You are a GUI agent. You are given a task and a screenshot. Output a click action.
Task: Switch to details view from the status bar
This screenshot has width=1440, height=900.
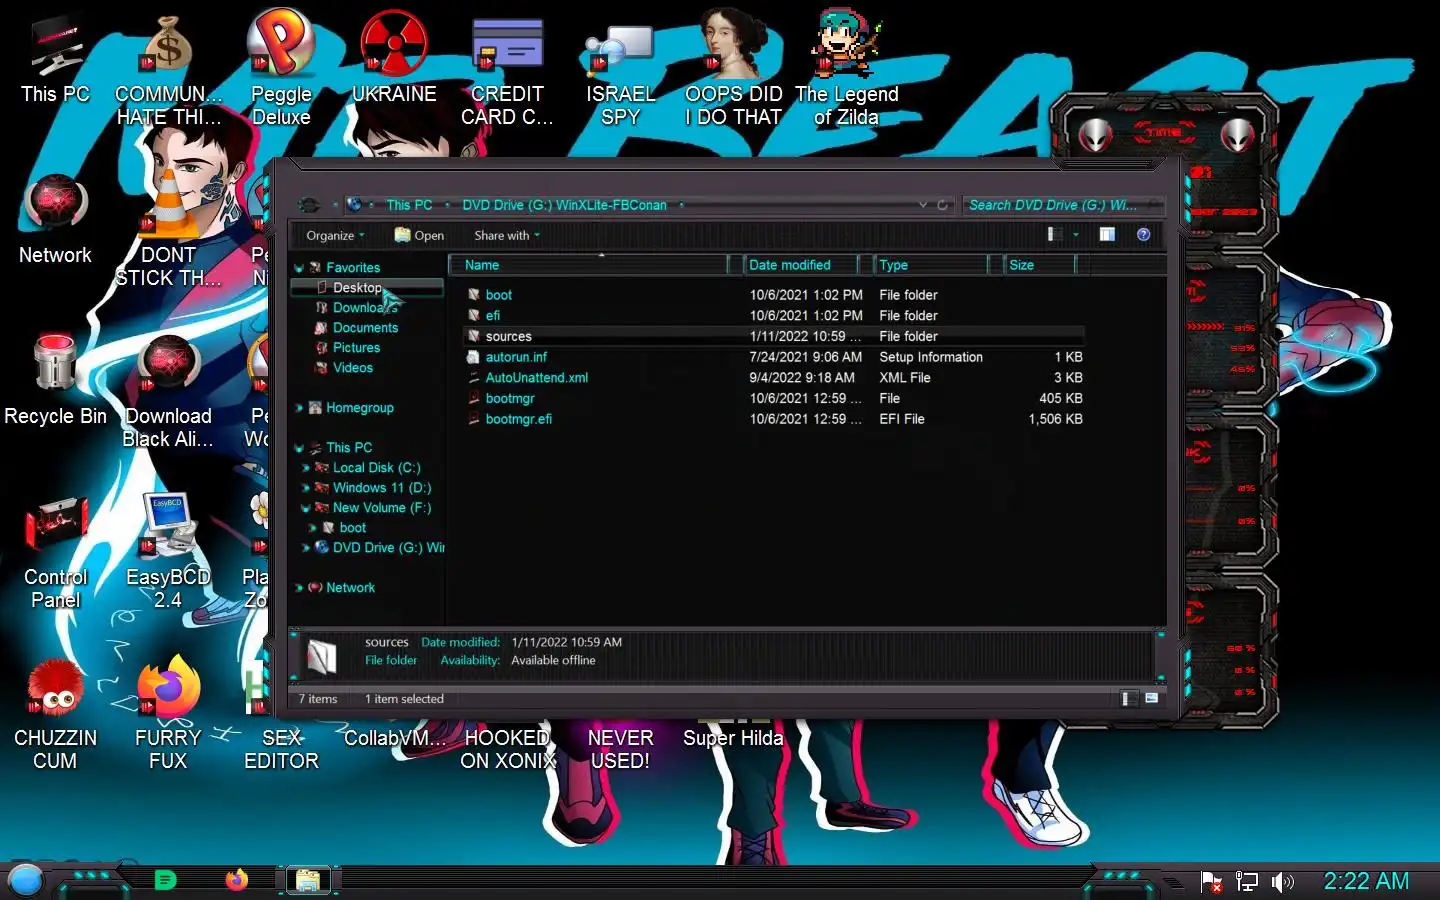(x=1129, y=698)
